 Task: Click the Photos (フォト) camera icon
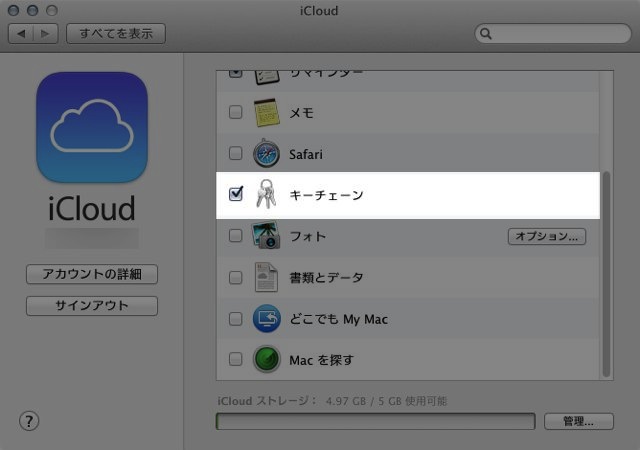[266, 235]
